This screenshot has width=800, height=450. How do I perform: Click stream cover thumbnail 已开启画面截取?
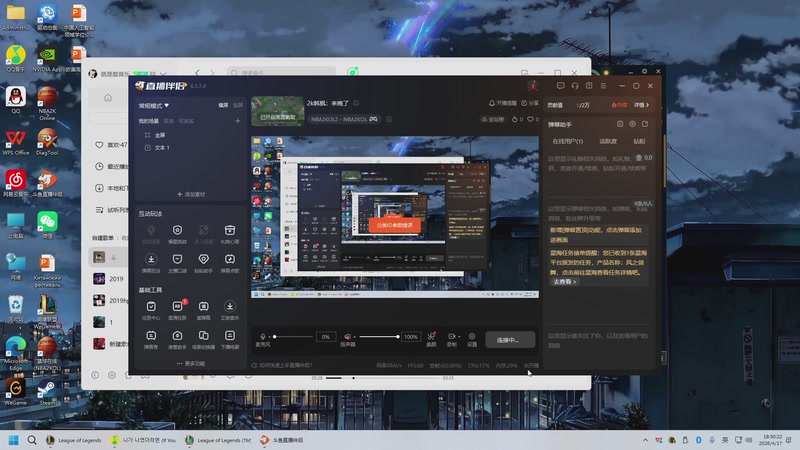(x=278, y=111)
